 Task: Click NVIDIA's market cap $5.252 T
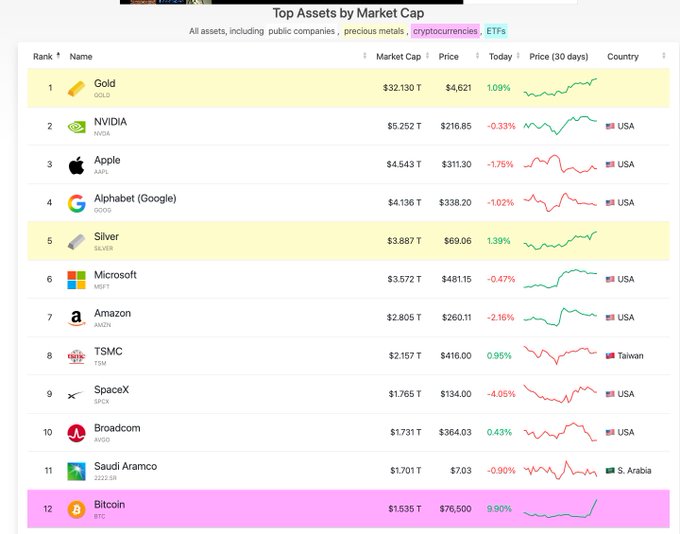coord(404,126)
